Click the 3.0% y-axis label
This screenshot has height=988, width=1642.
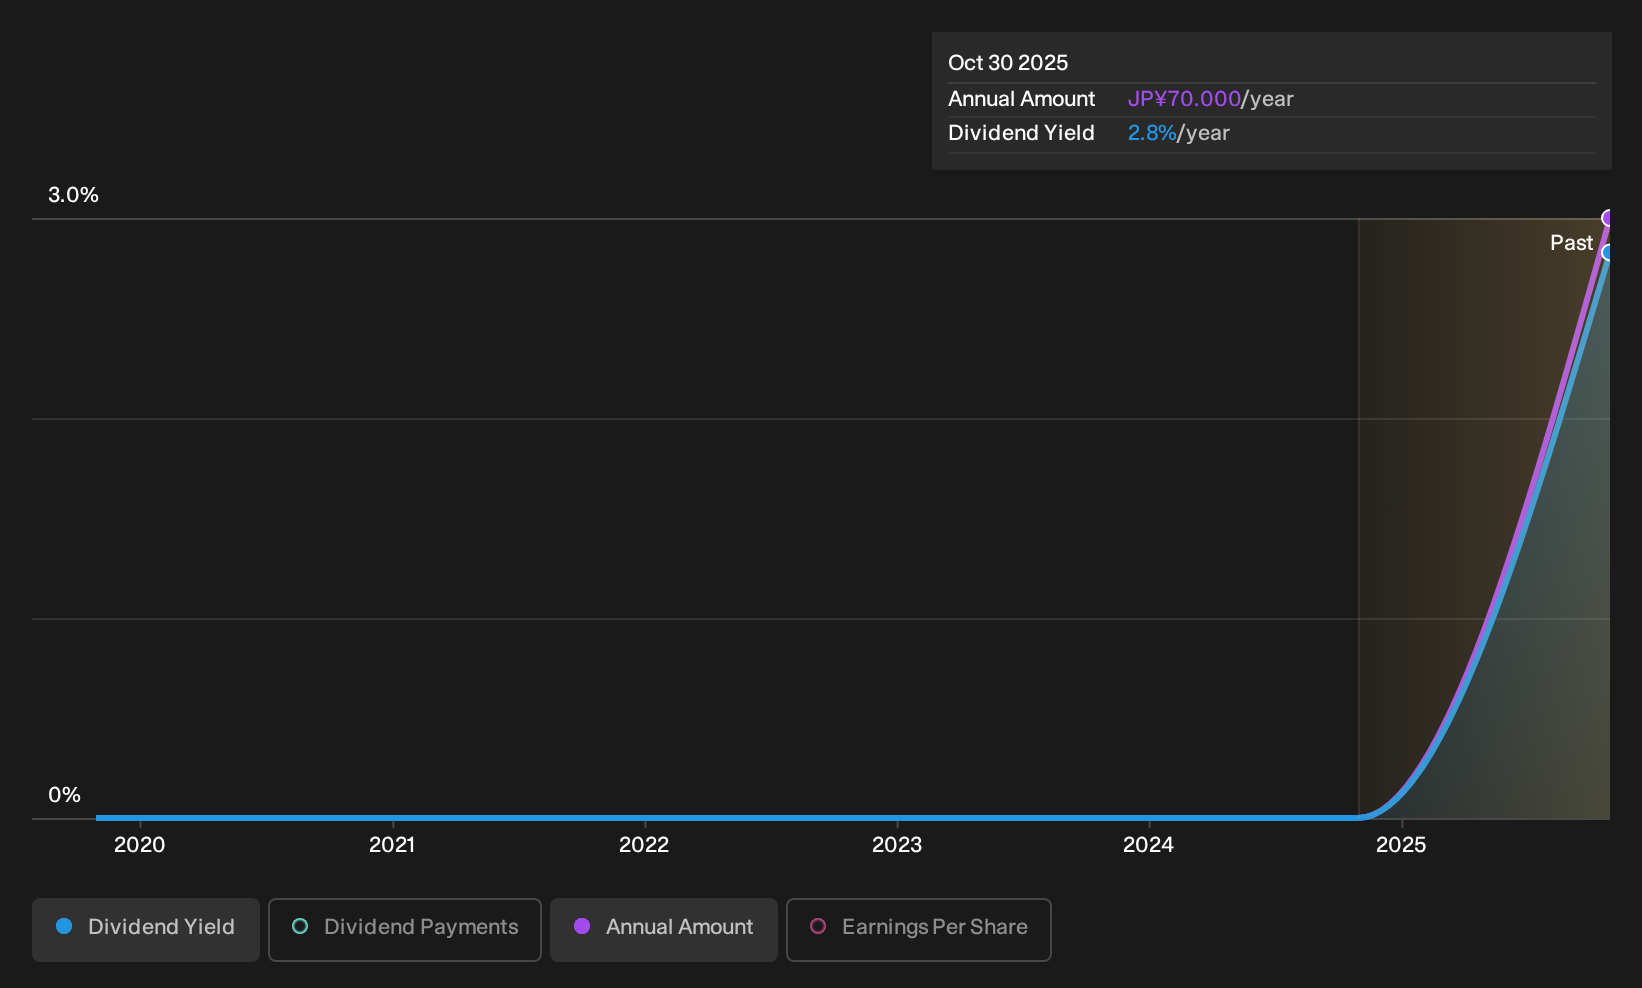(x=74, y=195)
